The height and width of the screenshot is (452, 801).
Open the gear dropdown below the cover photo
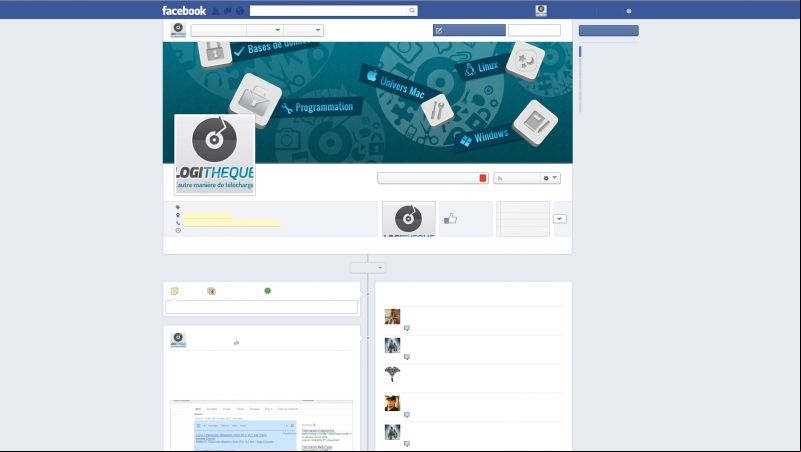(x=550, y=178)
